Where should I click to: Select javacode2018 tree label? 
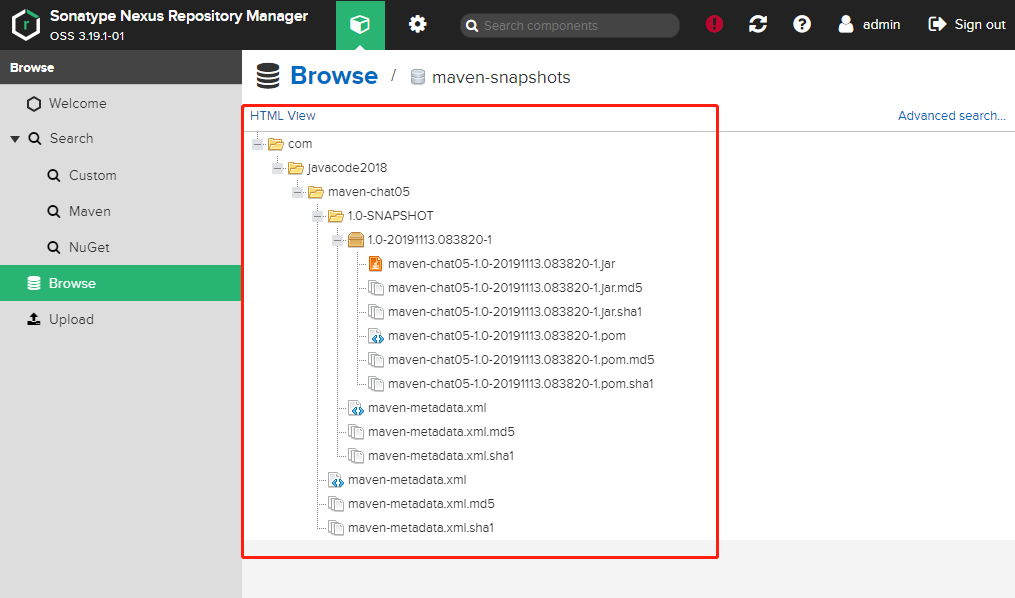[348, 168]
